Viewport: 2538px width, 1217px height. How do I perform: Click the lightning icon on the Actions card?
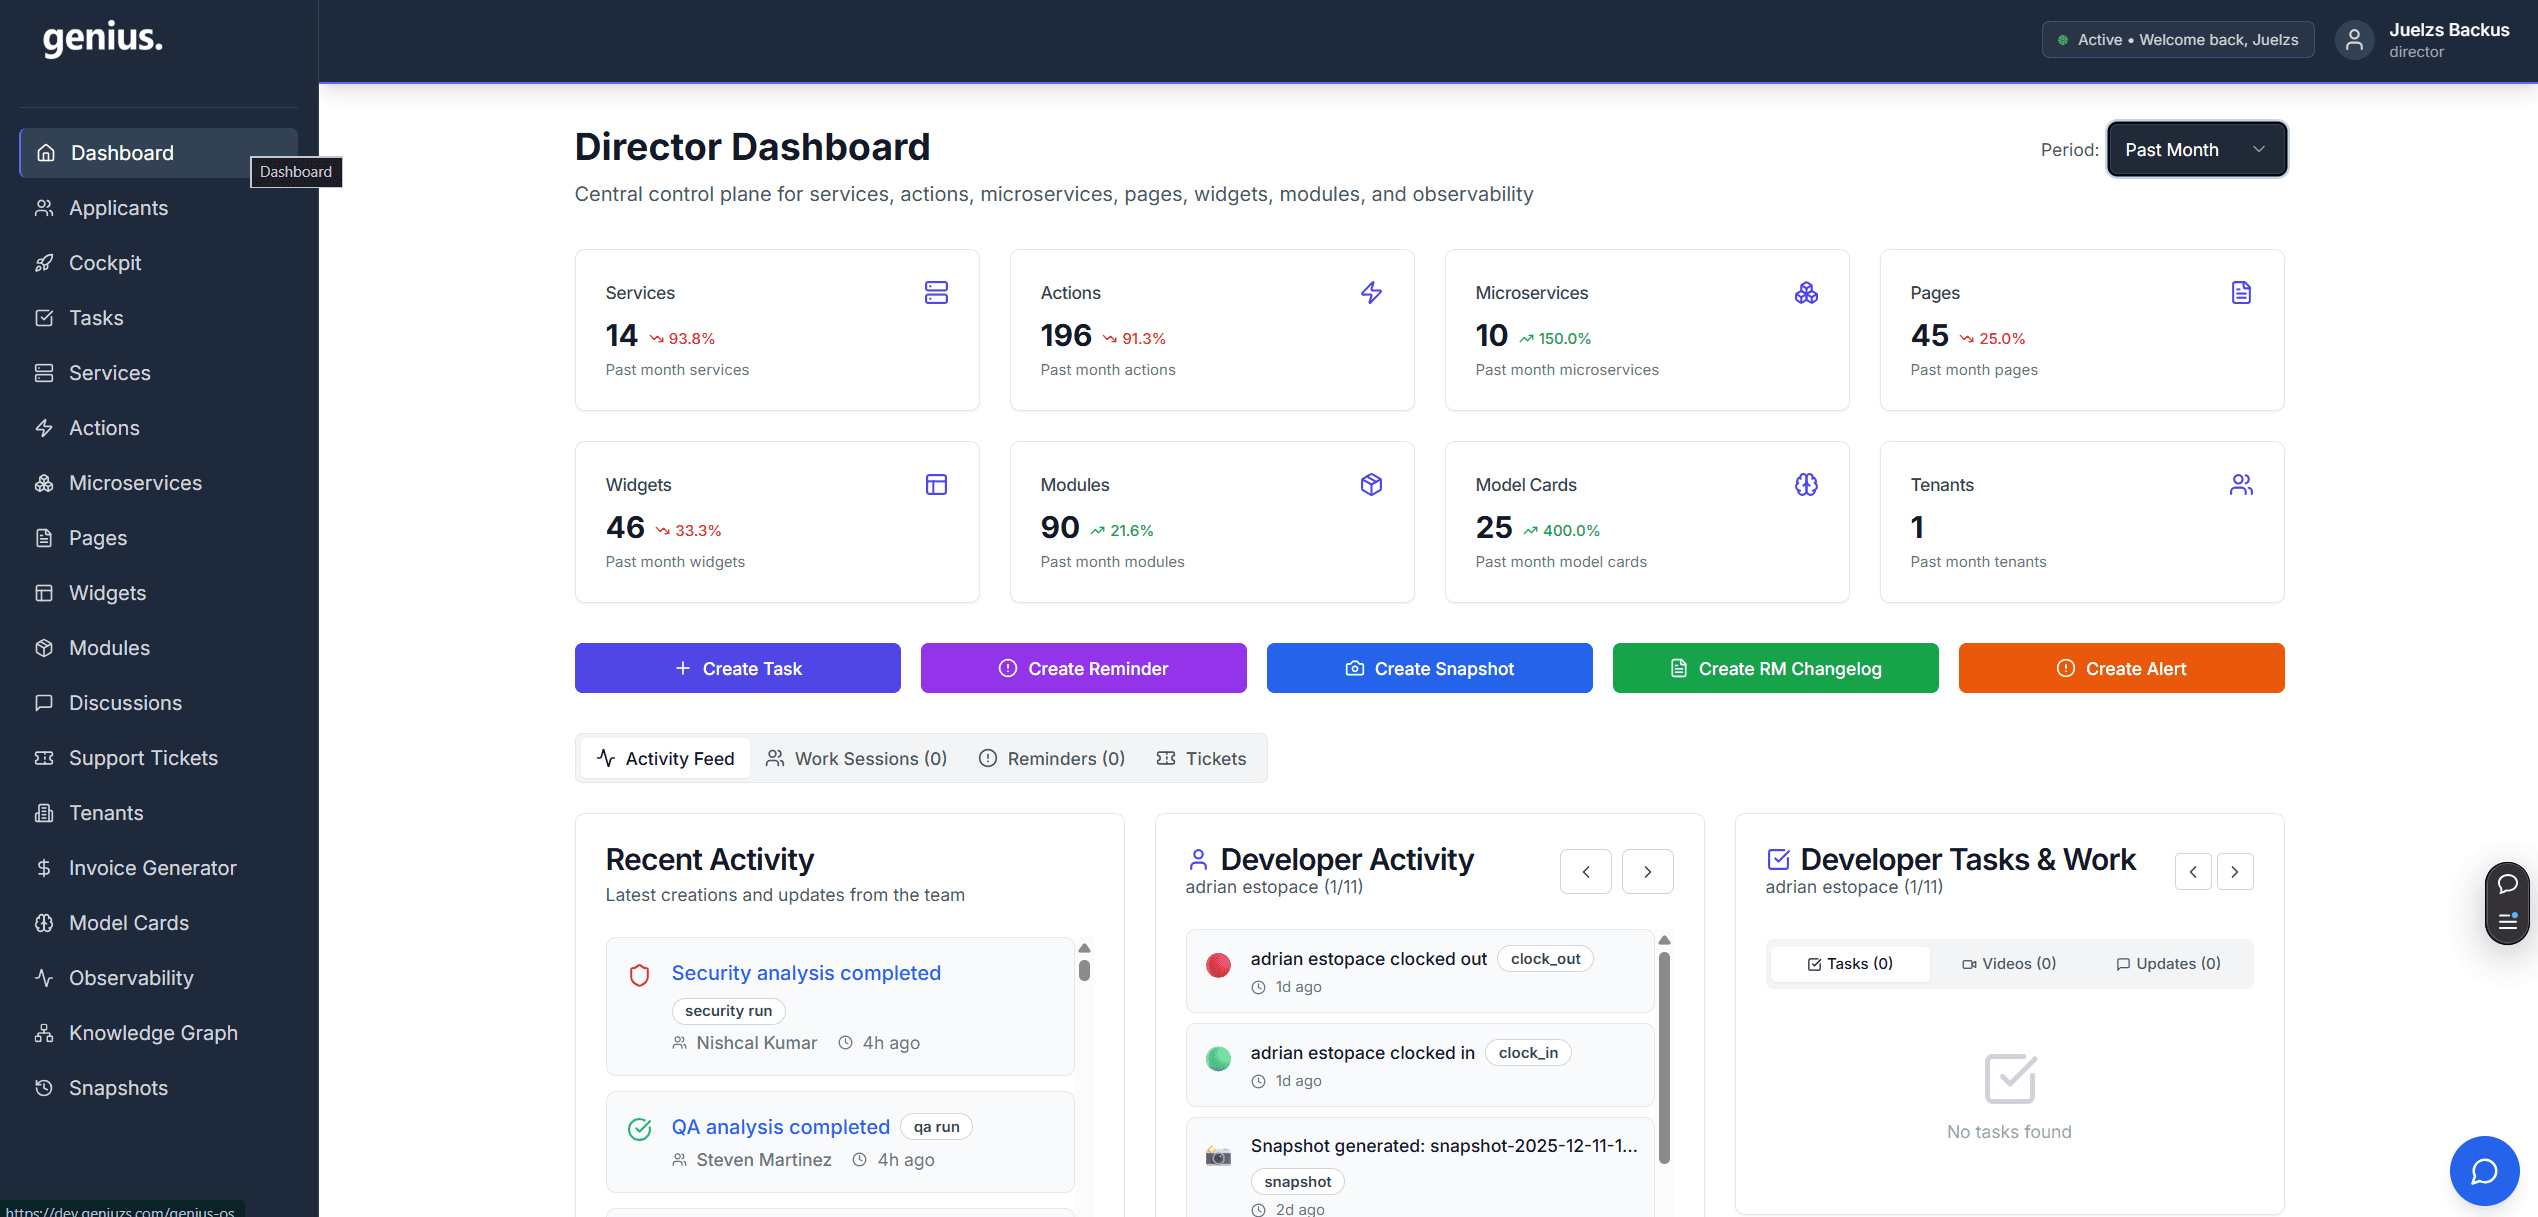[1371, 293]
